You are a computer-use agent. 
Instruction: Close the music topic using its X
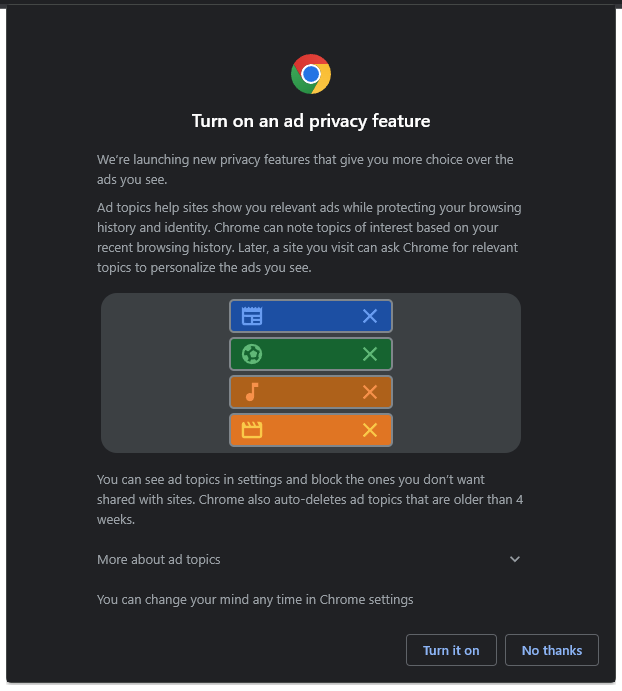tap(370, 392)
